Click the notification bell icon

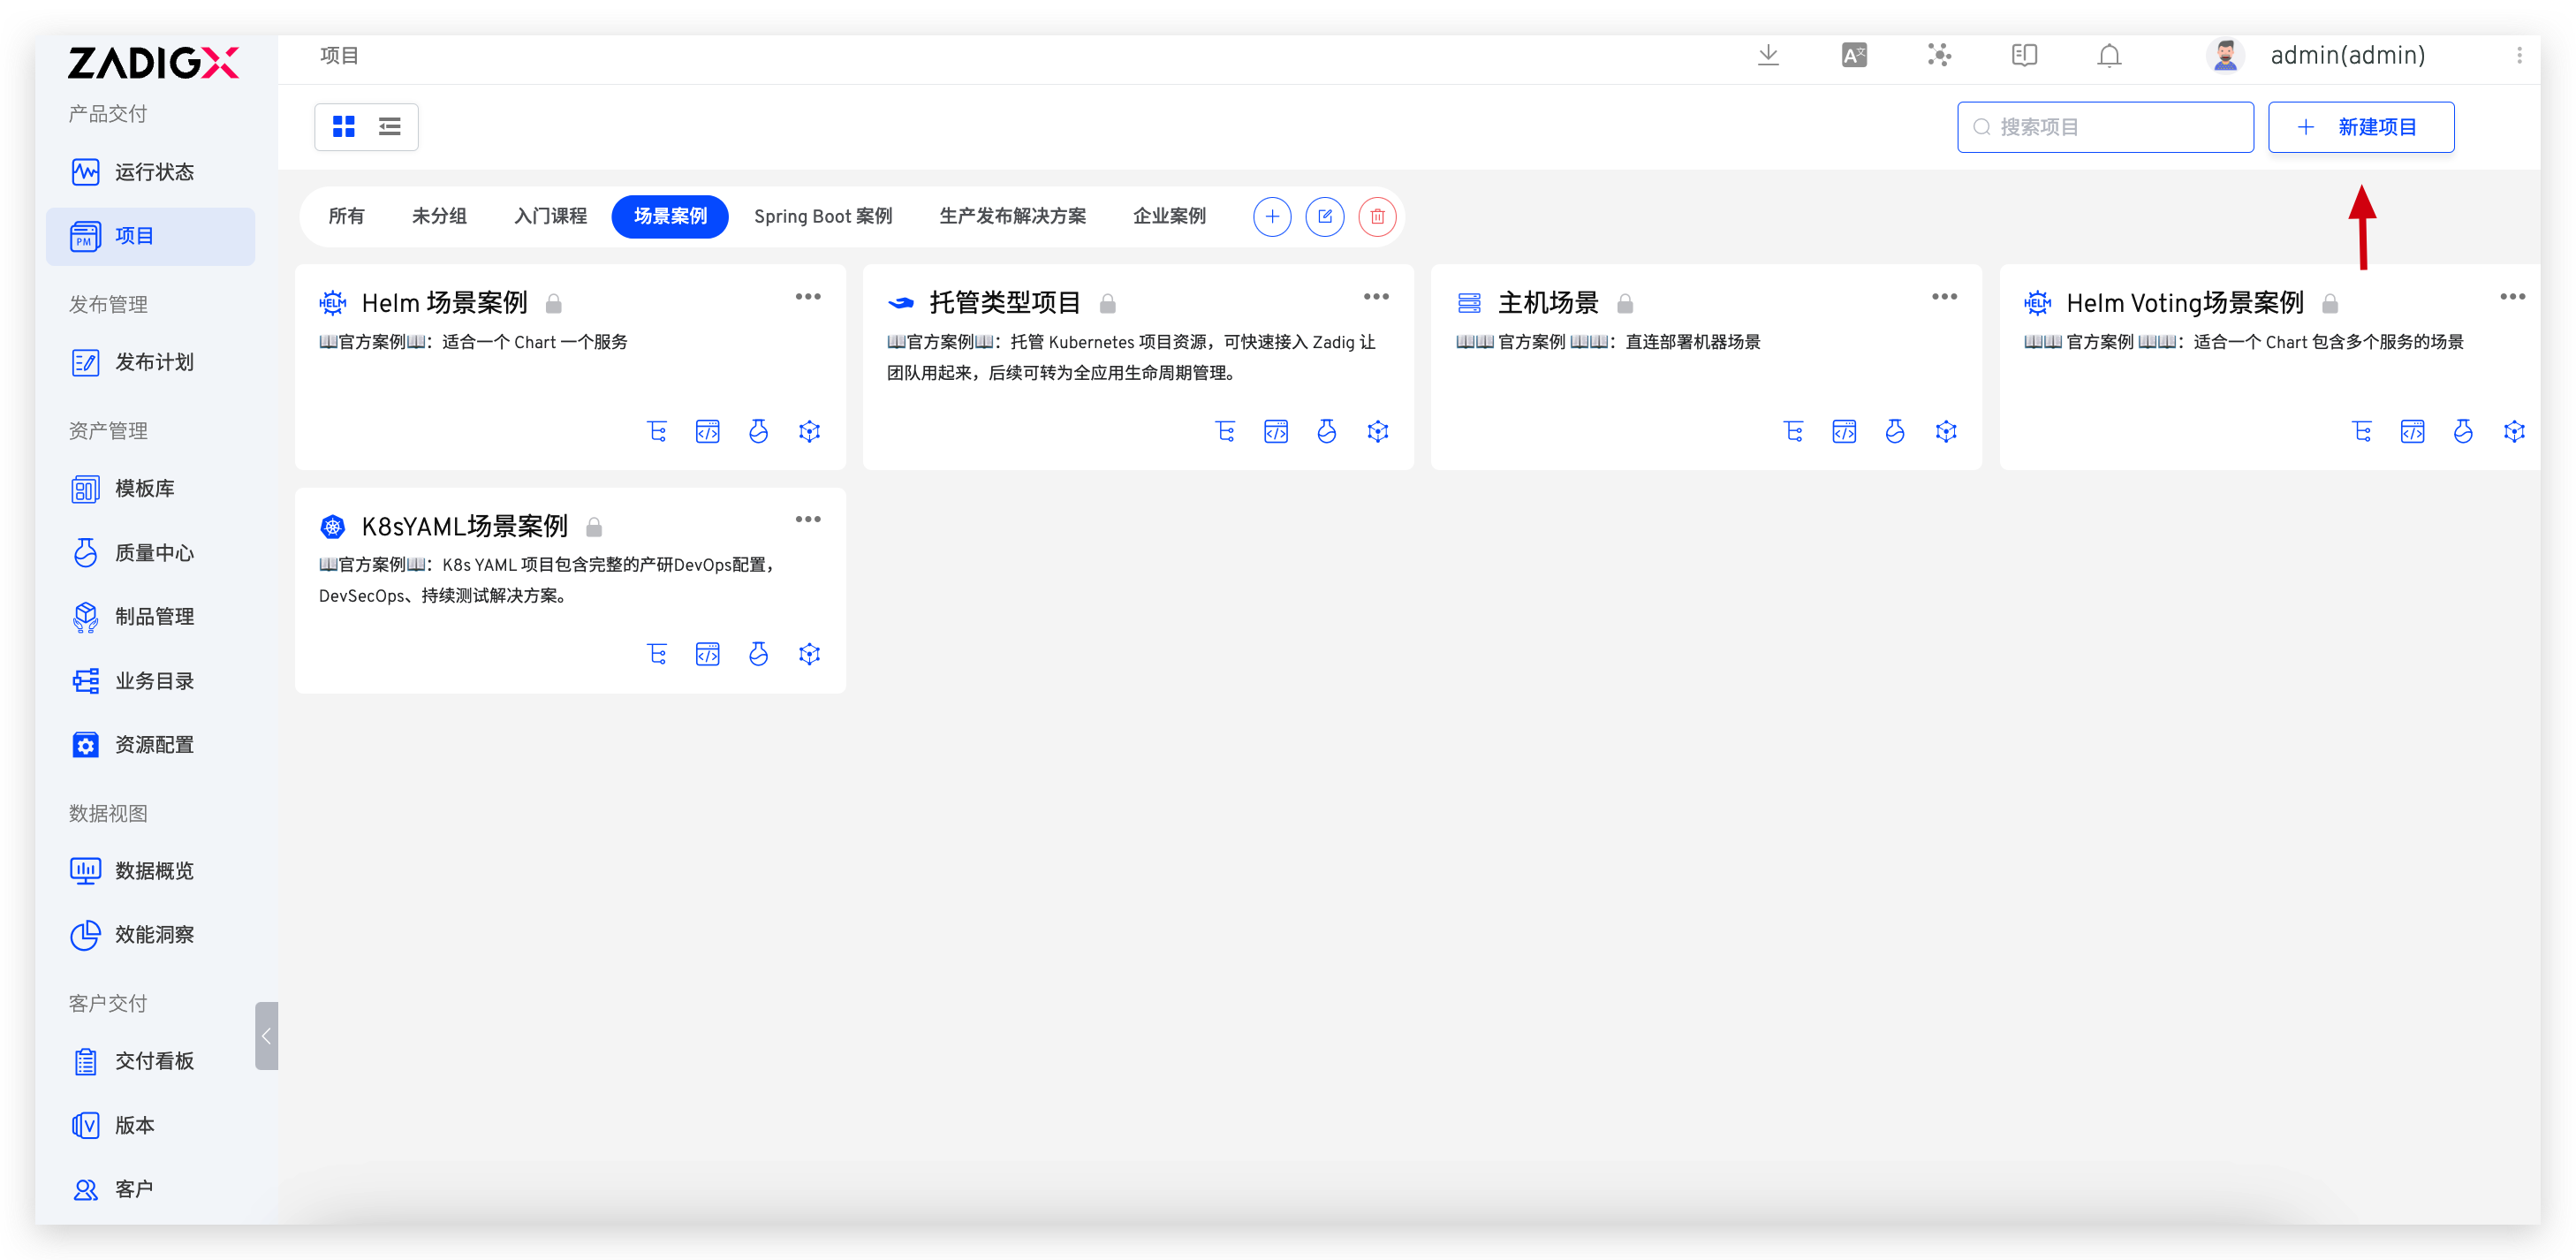click(2108, 55)
